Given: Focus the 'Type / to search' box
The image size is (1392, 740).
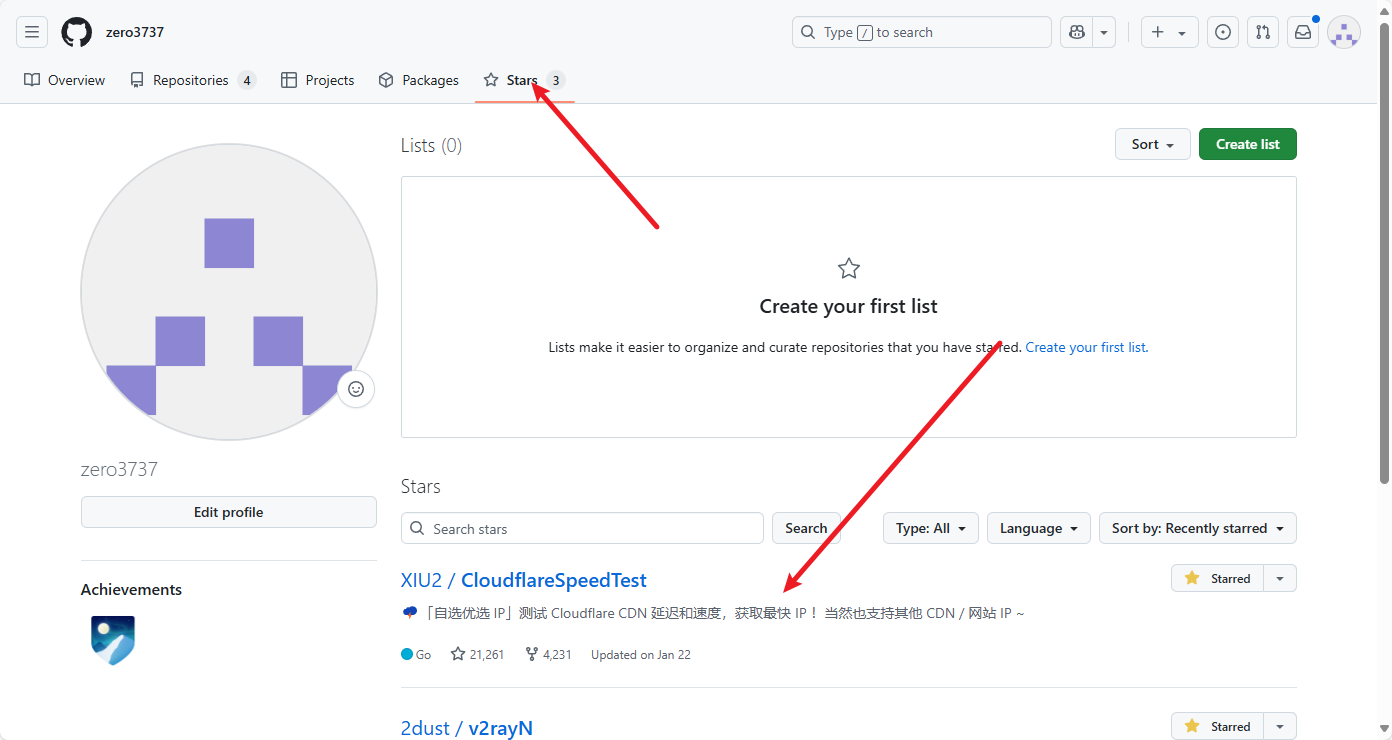Looking at the screenshot, I should coord(922,32).
